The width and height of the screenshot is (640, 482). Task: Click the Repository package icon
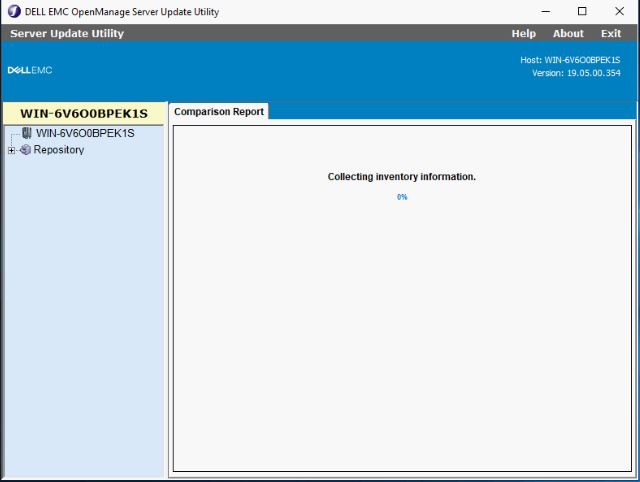(x=25, y=150)
